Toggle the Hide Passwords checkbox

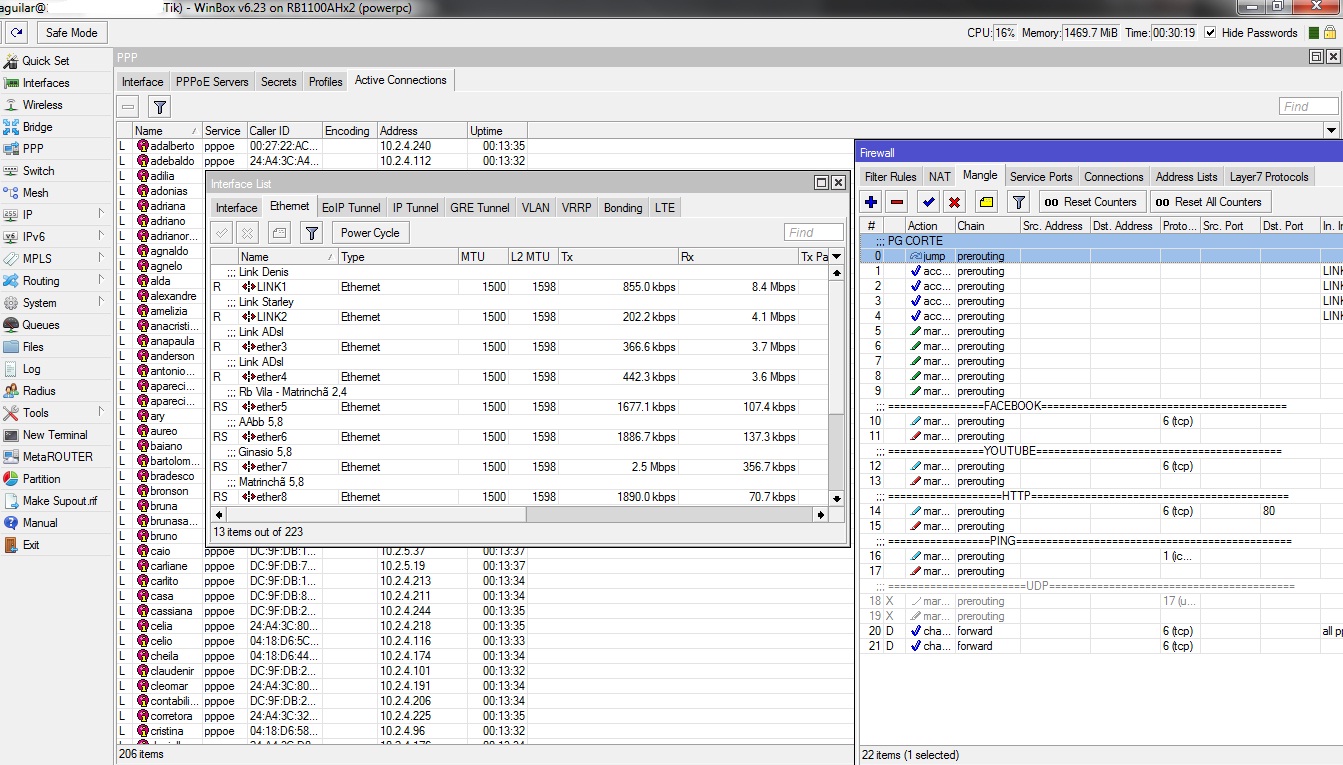(1211, 33)
